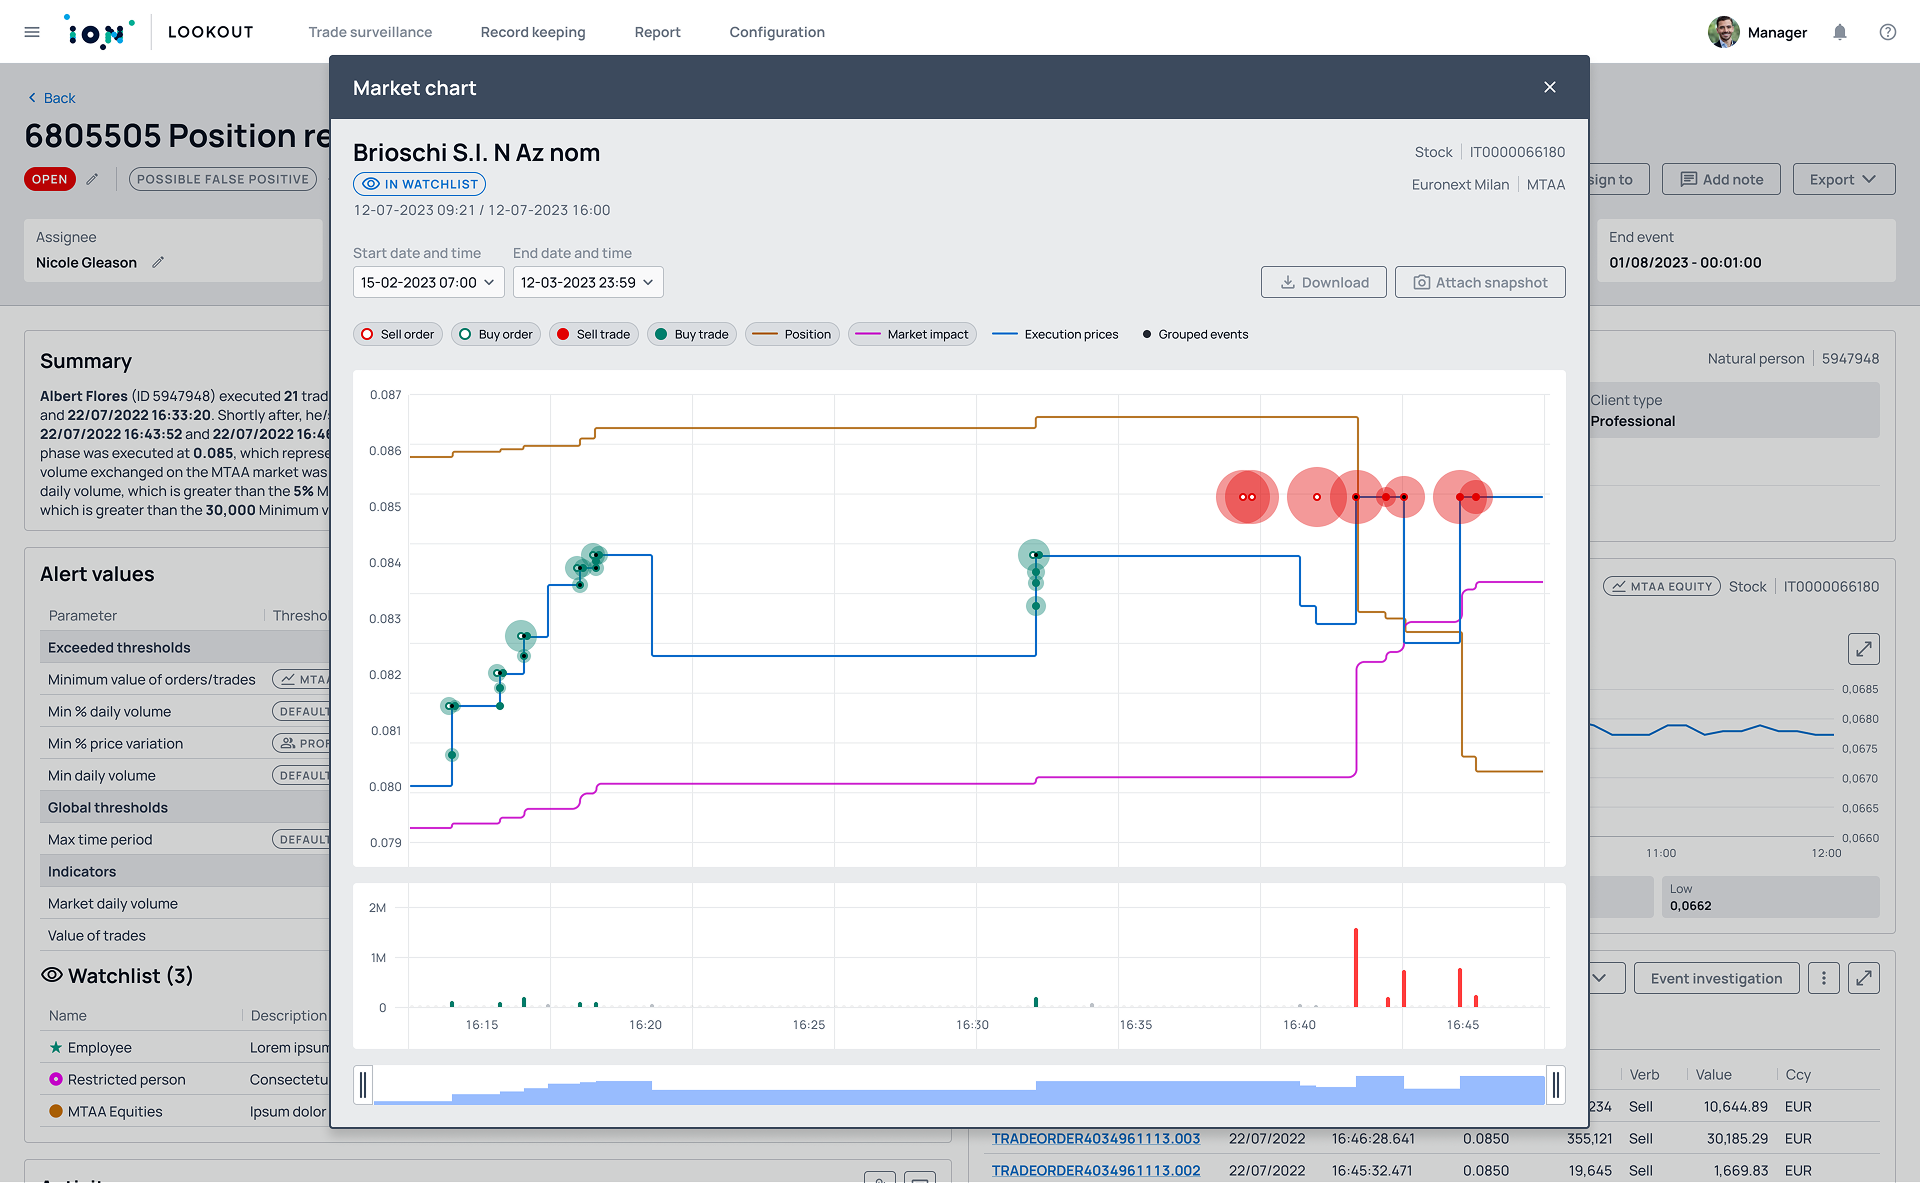Grab the left range navigator handle
Image resolution: width=1920 pixels, height=1183 pixels.
[363, 1084]
